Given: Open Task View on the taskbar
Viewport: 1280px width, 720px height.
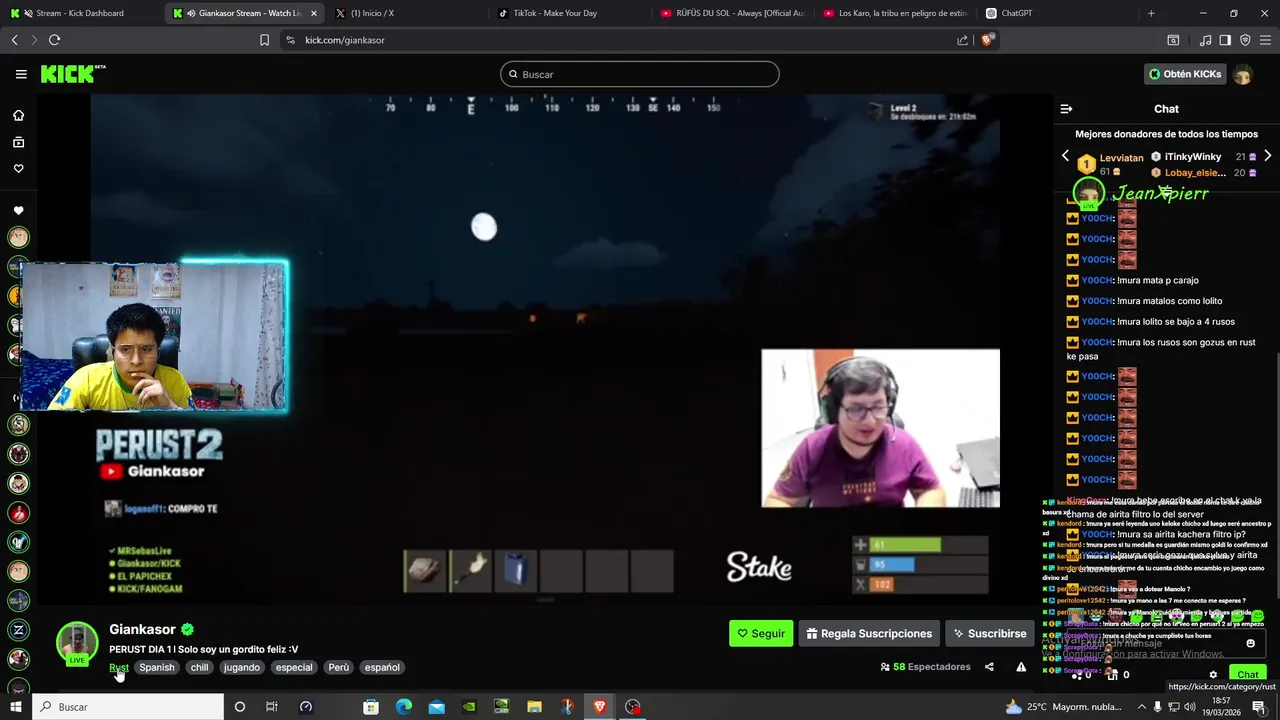Looking at the screenshot, I should (x=271, y=707).
